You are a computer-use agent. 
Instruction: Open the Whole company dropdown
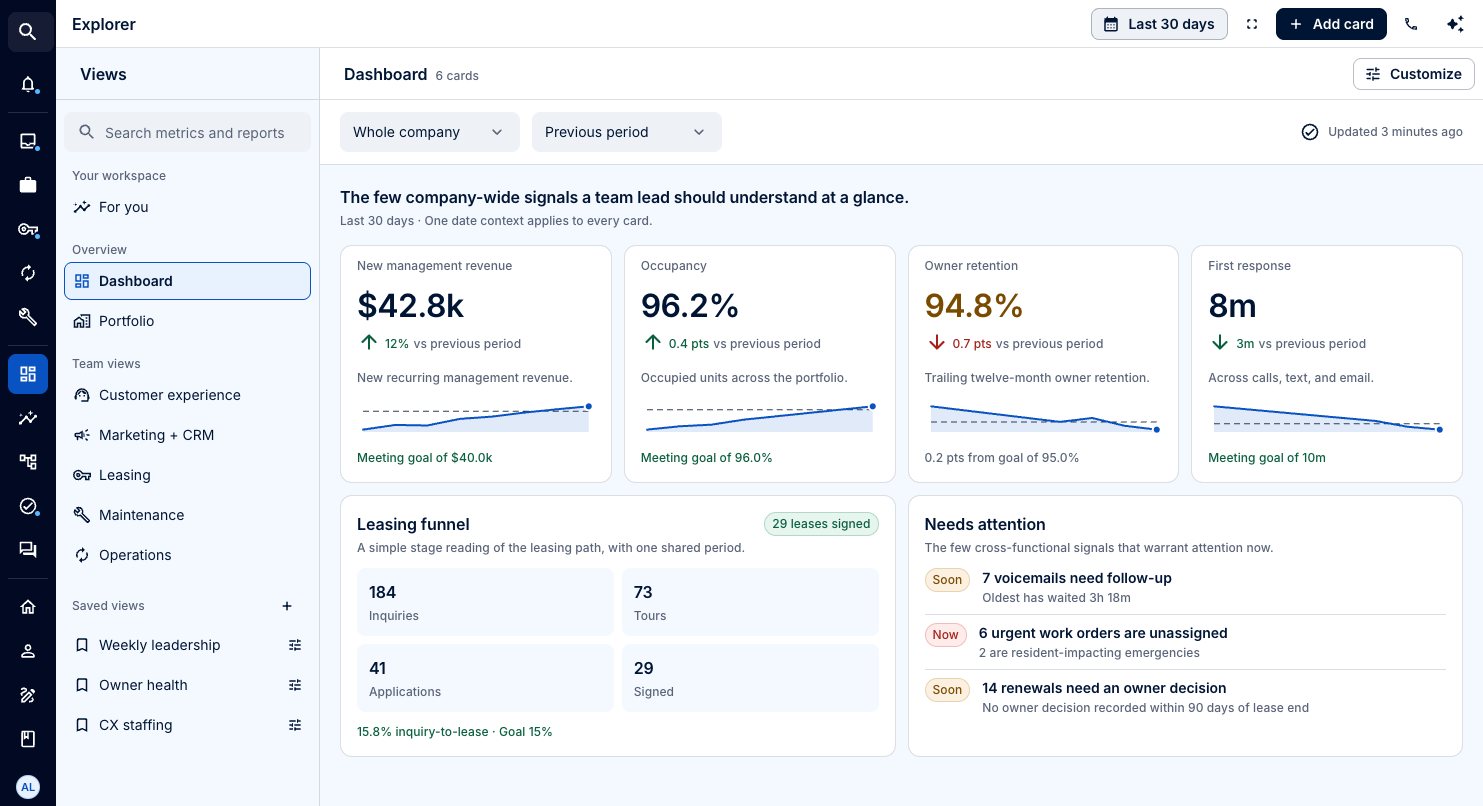(x=430, y=132)
